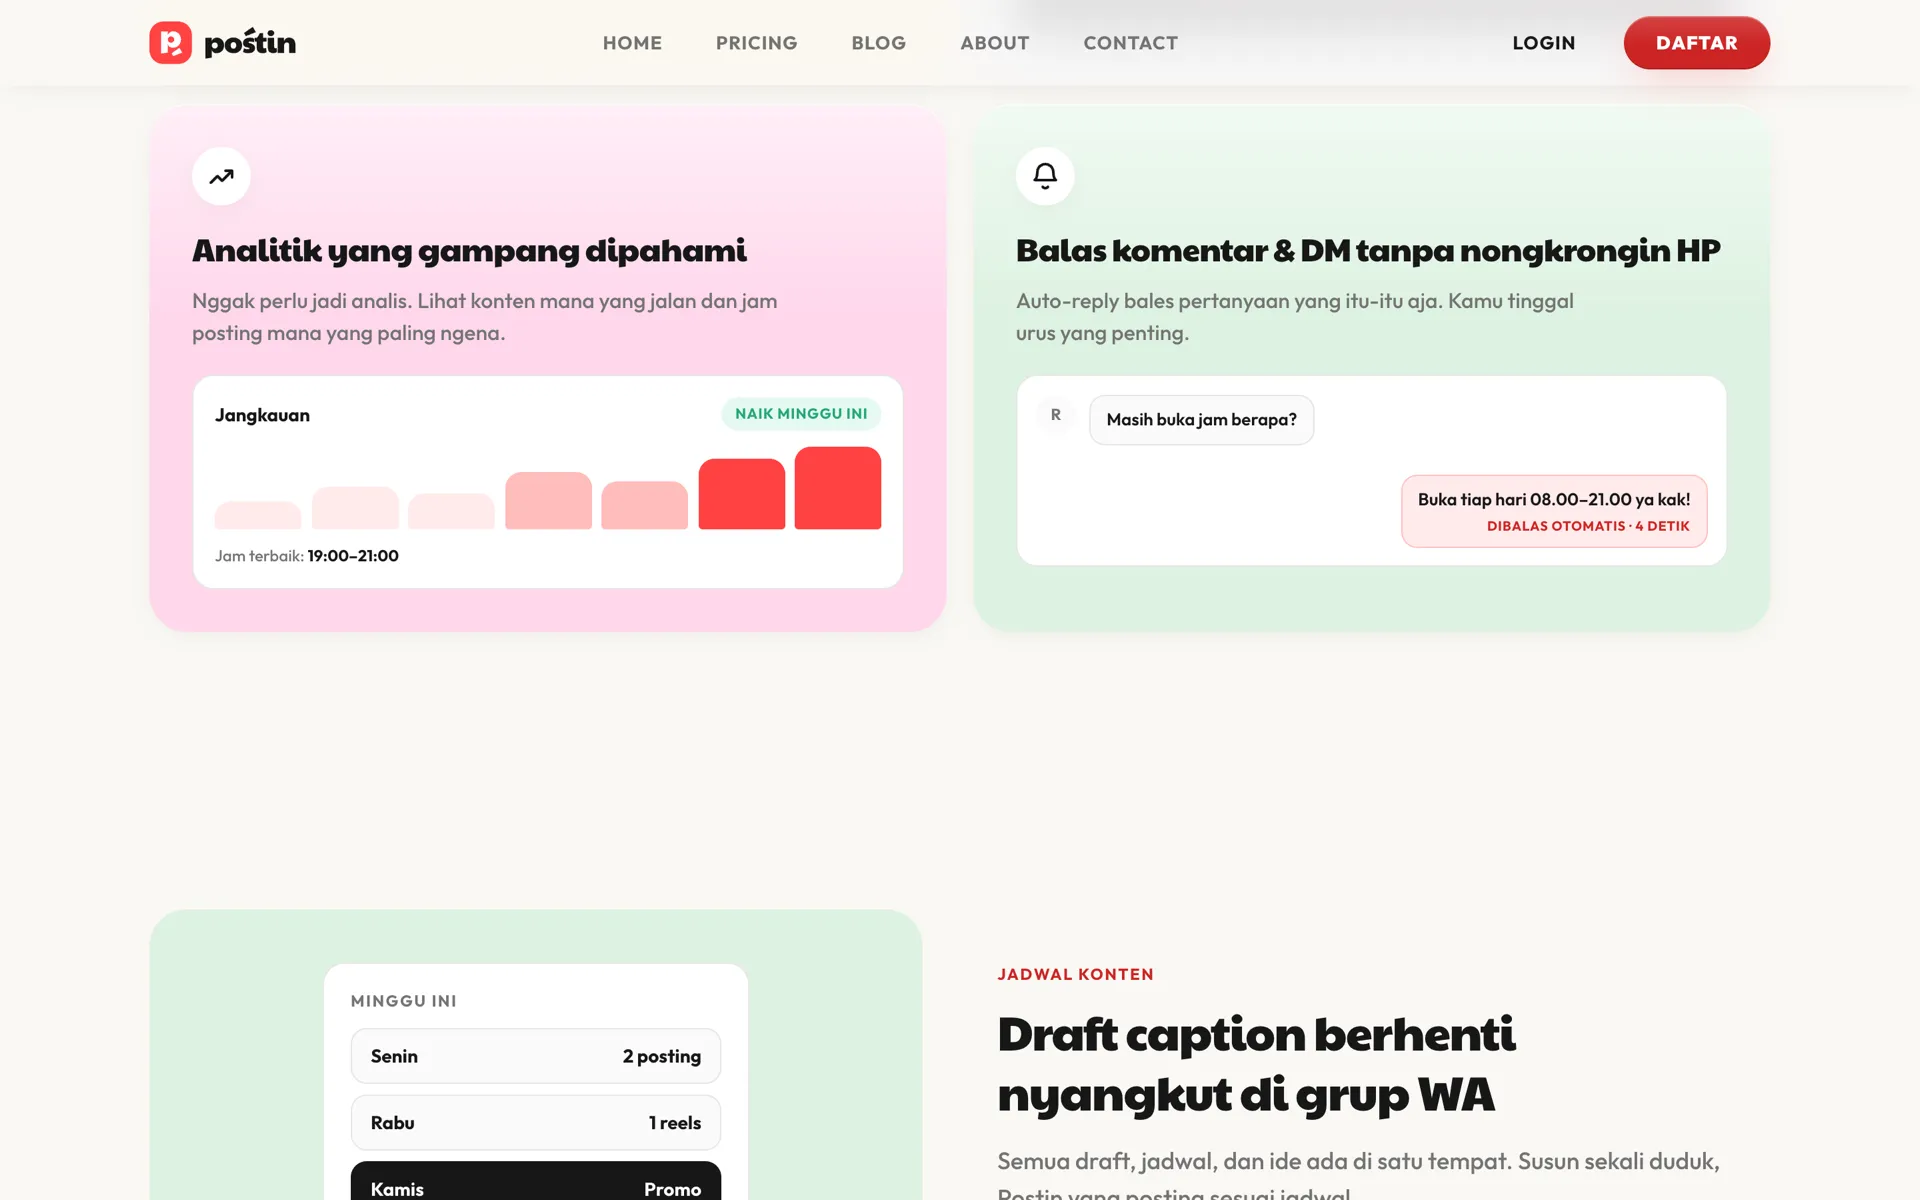Click the postin logo icon
This screenshot has width=1920, height=1200.
point(170,43)
